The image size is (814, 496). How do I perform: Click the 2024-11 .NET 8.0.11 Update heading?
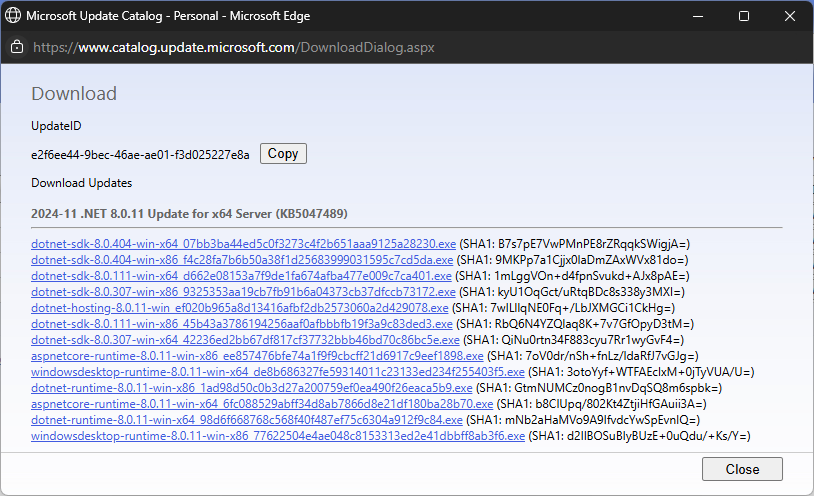pyautogui.click(x=189, y=213)
